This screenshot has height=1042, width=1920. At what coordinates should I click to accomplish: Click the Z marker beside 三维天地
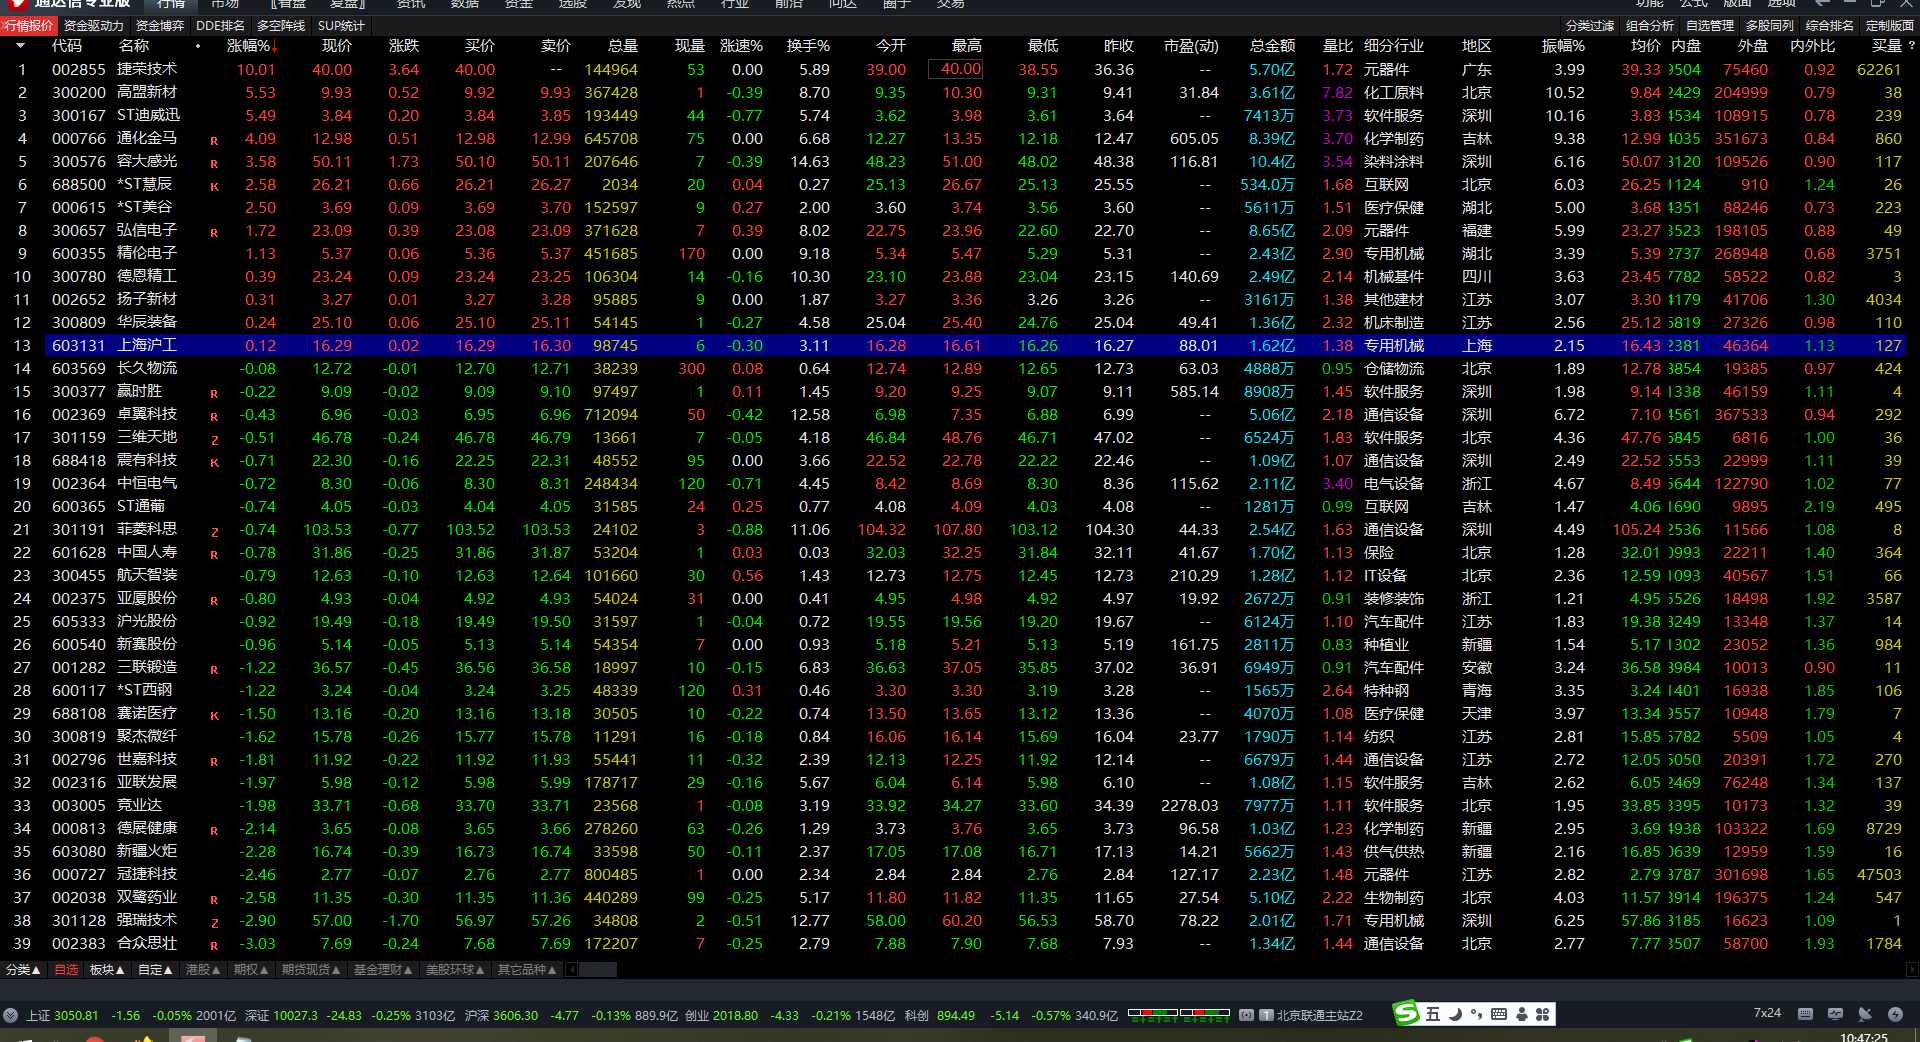(214, 440)
